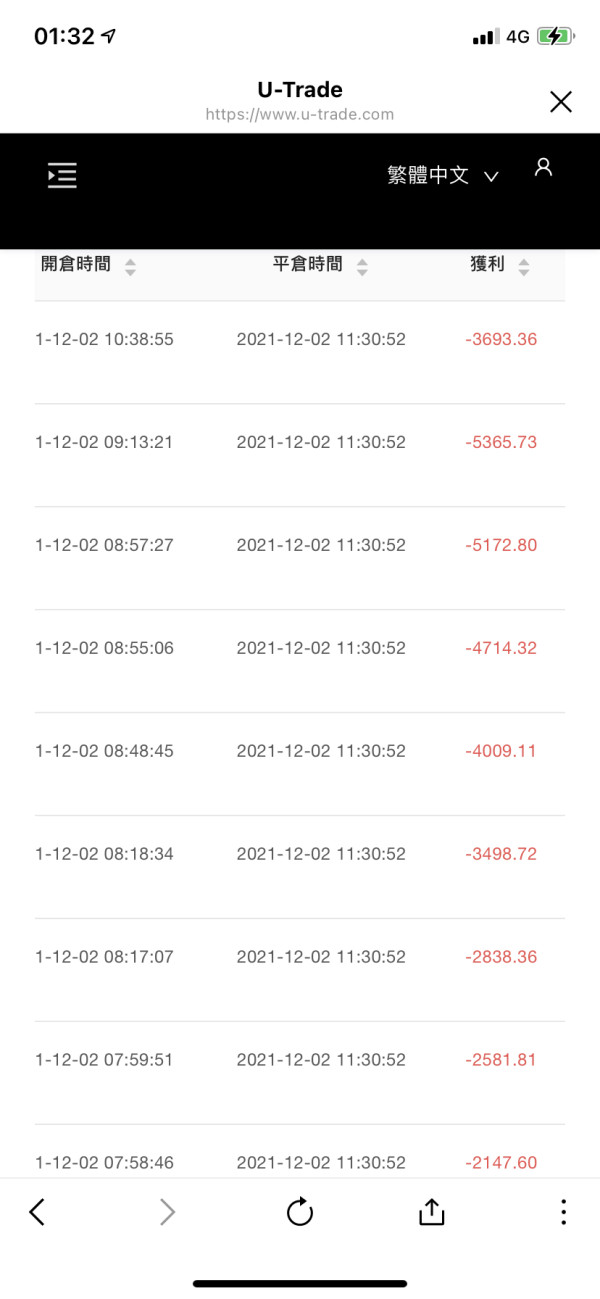Sort by 平倉時間 column arrows
The image size is (600, 1299).
pos(362,267)
